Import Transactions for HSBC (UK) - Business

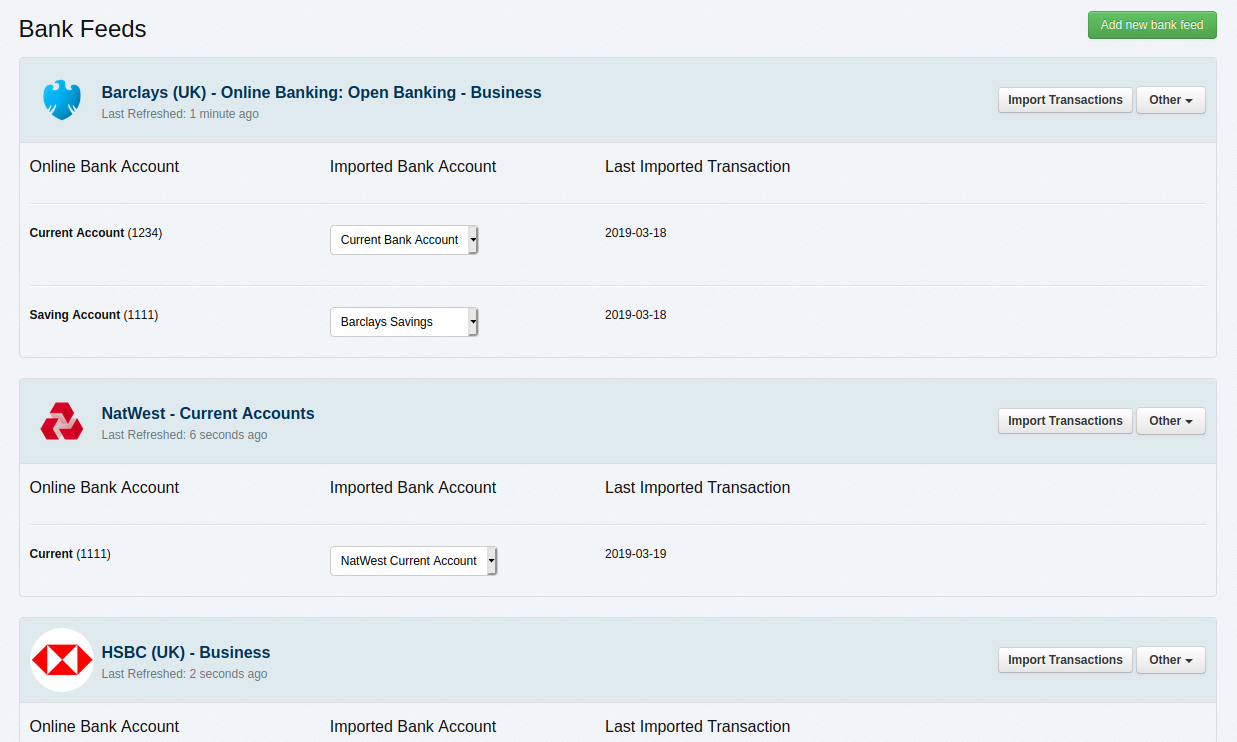tap(1065, 660)
